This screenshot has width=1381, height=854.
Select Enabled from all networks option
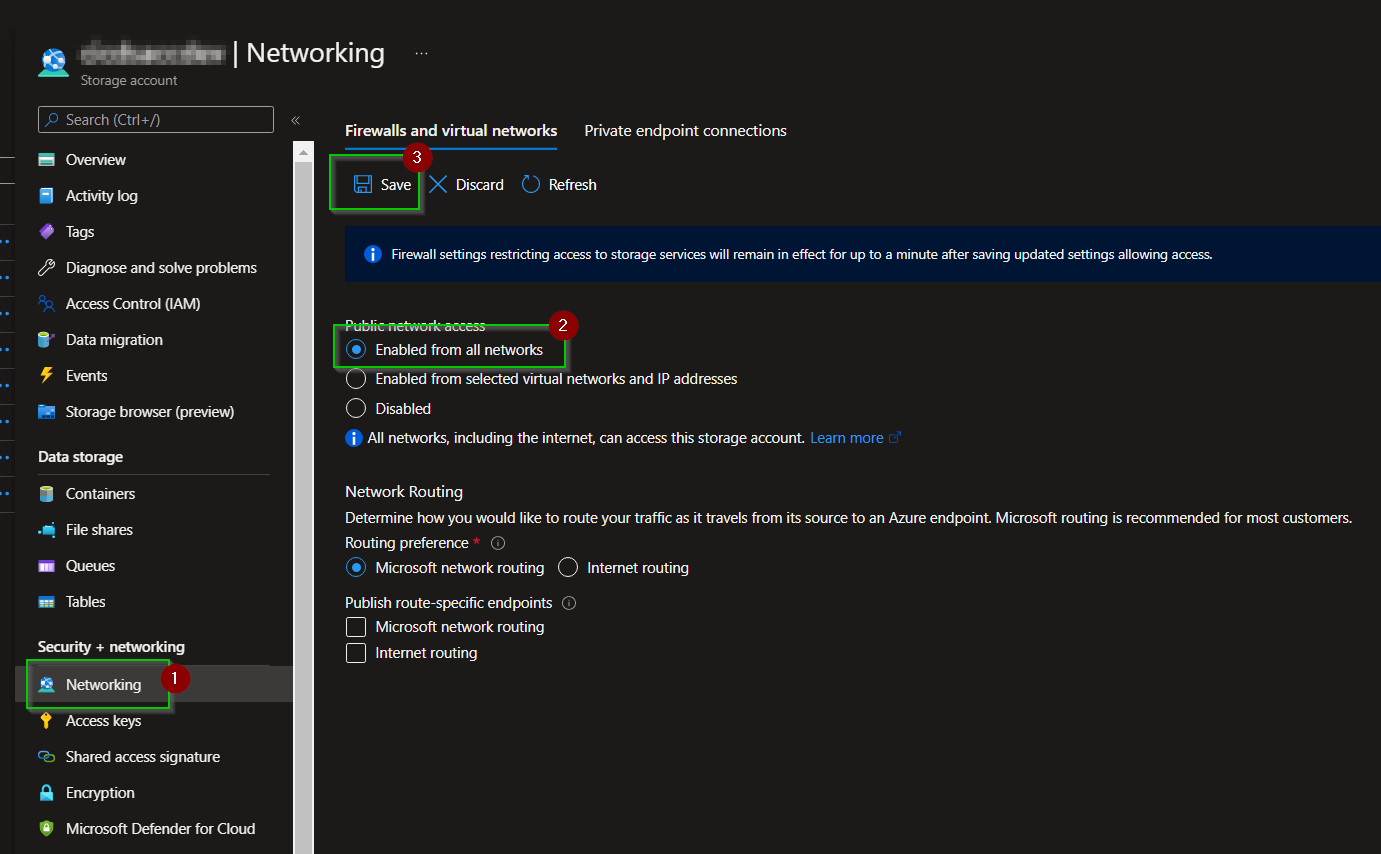point(355,350)
